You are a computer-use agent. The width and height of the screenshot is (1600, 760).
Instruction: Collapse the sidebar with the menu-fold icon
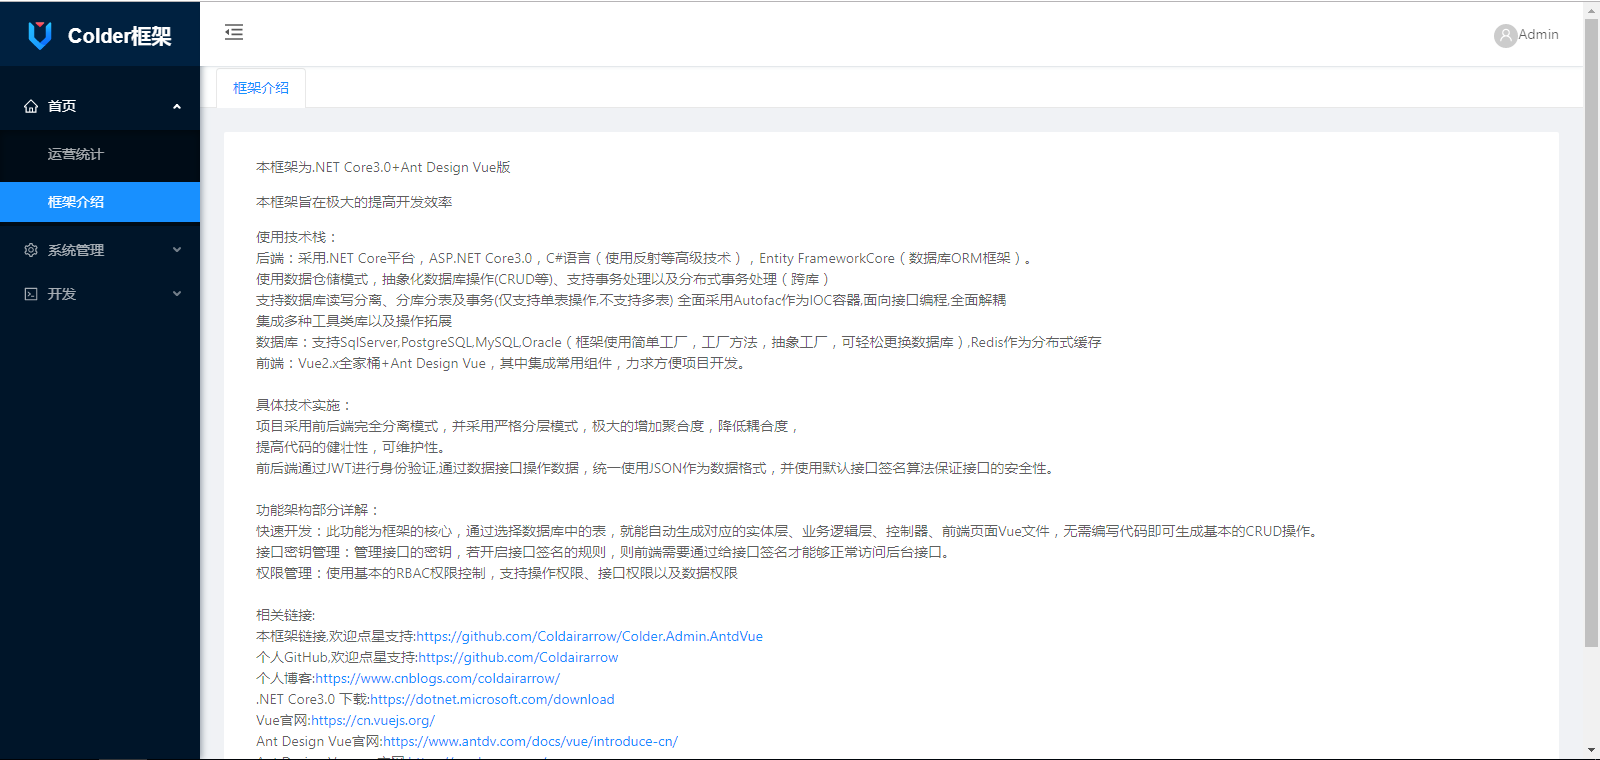[234, 32]
